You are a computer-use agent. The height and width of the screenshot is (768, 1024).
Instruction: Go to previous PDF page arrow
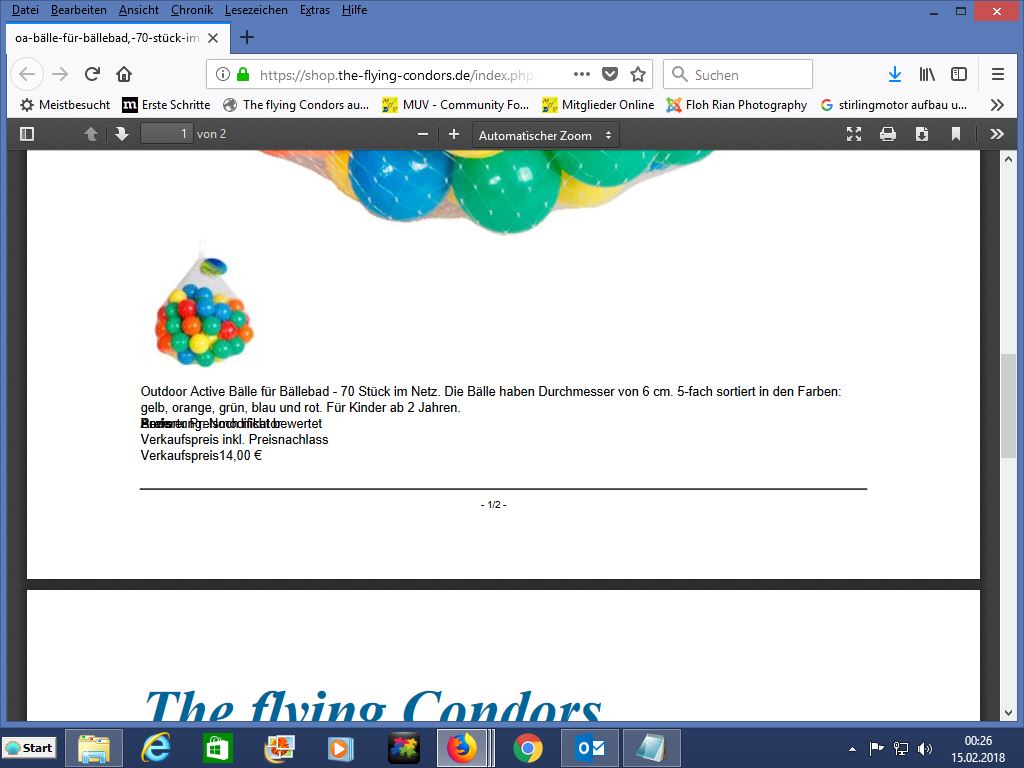click(x=91, y=134)
